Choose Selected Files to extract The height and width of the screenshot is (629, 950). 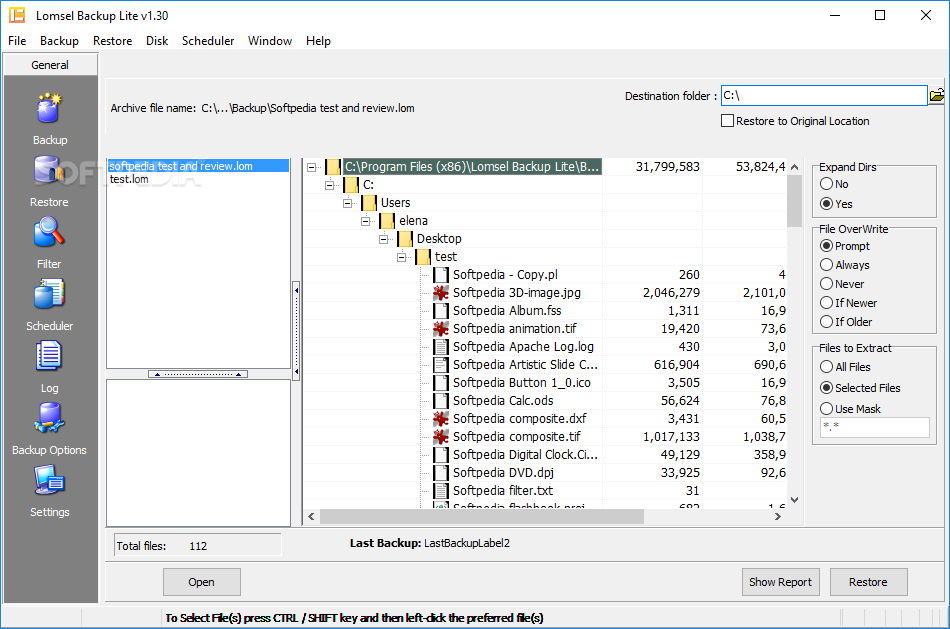click(826, 387)
